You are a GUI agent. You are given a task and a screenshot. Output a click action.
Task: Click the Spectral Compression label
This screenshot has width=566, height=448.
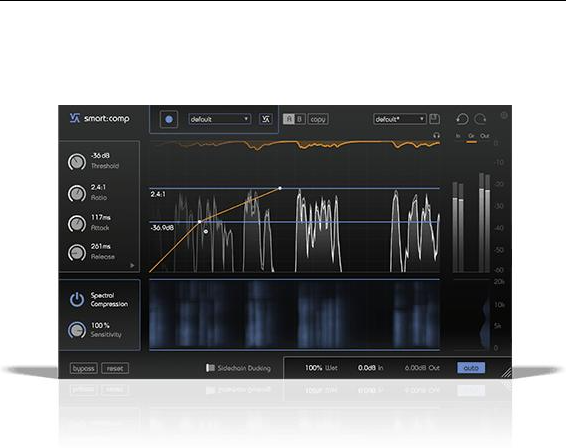coord(109,300)
